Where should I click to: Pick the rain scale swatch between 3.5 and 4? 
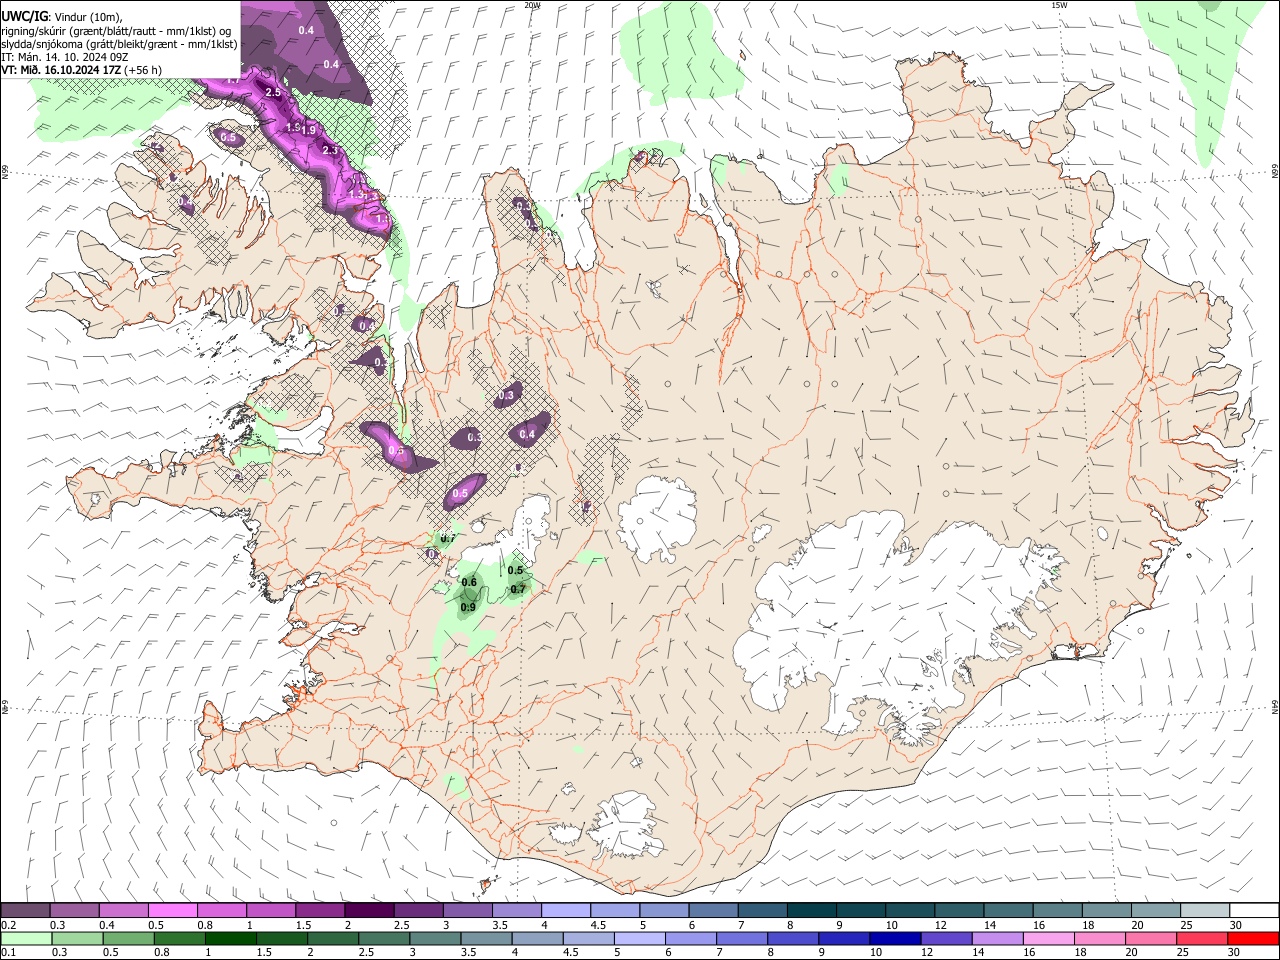[485, 938]
